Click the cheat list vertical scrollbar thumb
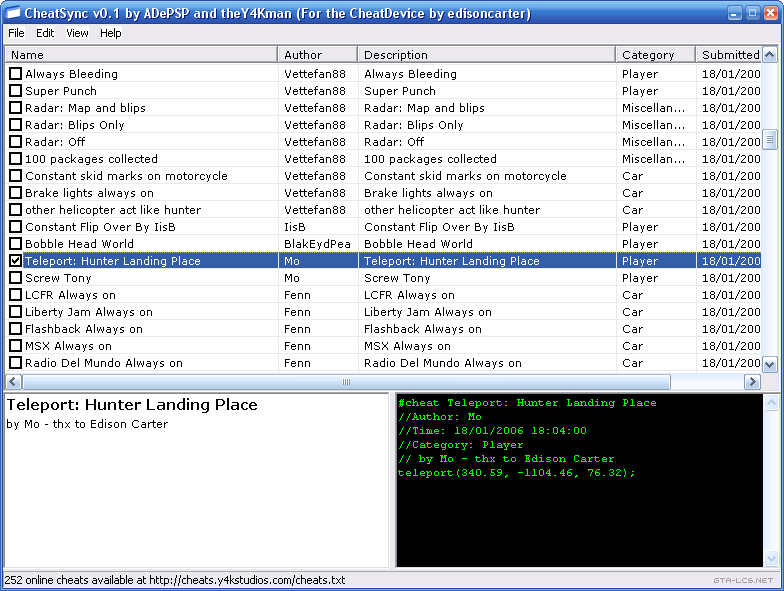This screenshot has width=784, height=591. [770, 140]
